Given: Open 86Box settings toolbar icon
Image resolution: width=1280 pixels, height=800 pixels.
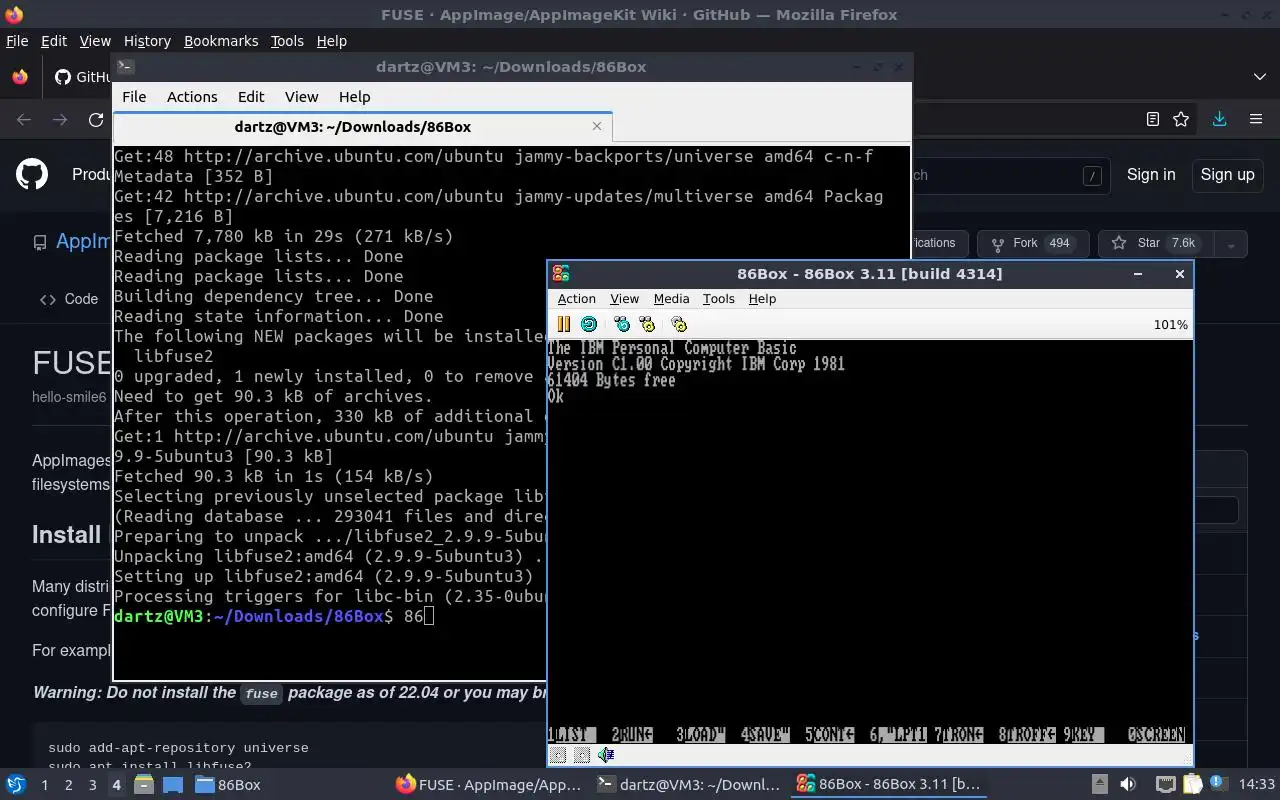Looking at the screenshot, I should tap(679, 324).
